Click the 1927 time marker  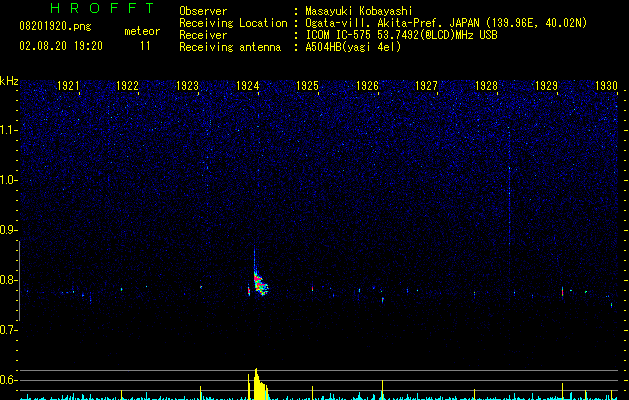(x=426, y=86)
